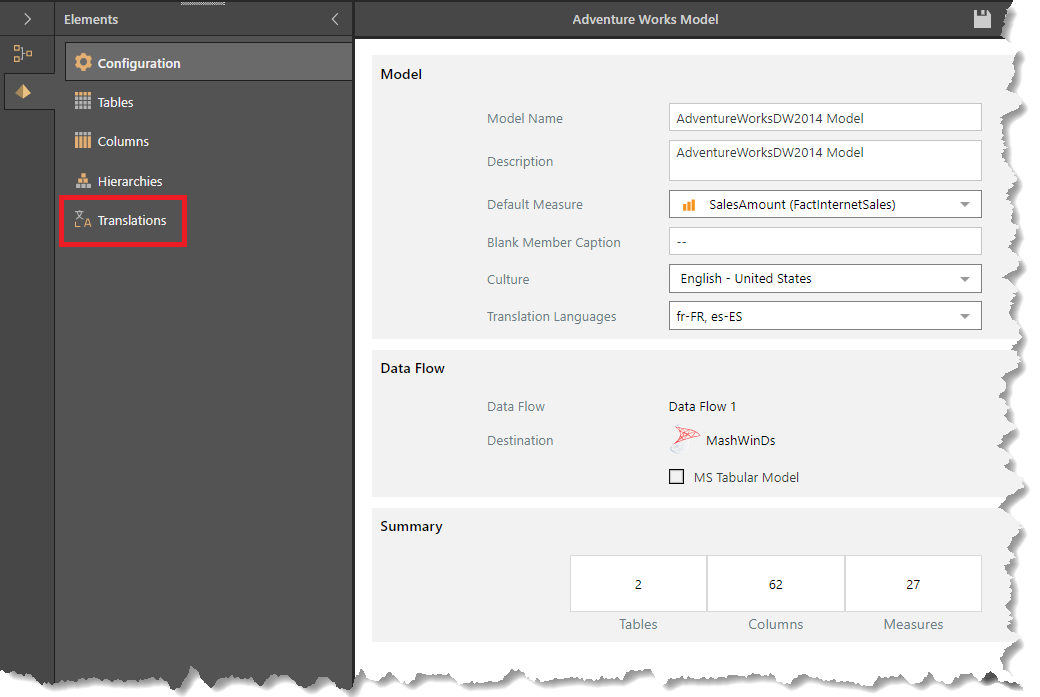
Task: Click the Hierarchies pyramid icon
Action: click(x=83, y=181)
